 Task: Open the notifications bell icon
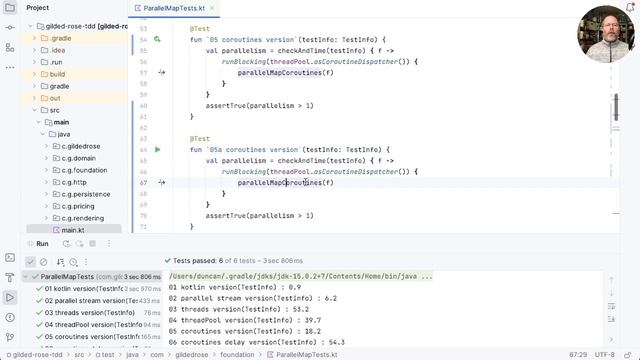pyautogui.click(x=630, y=7)
